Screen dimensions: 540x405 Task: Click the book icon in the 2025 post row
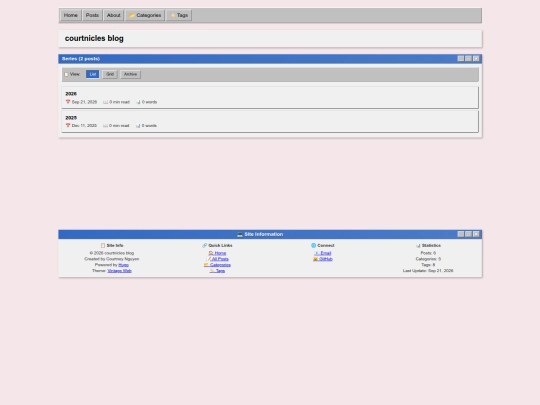[x=105, y=125]
